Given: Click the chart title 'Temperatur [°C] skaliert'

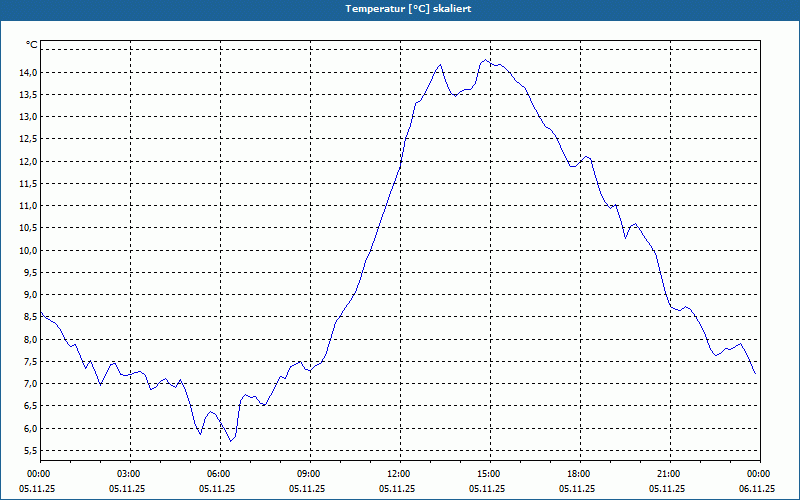Looking at the screenshot, I should (408, 9).
